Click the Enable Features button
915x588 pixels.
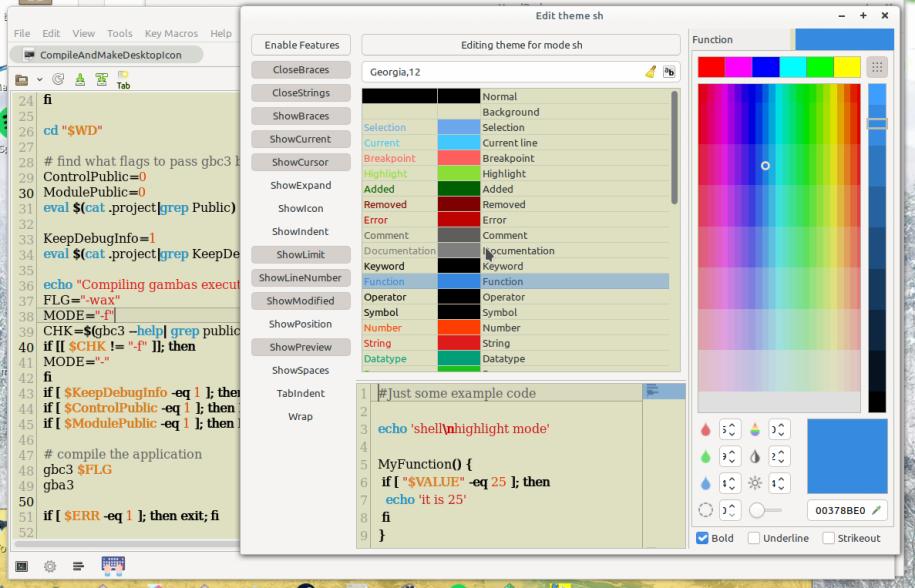[x=301, y=45]
